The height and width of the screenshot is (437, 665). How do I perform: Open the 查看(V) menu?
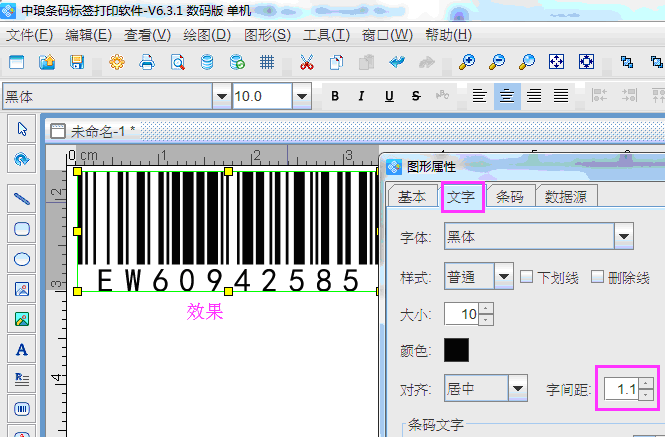coord(147,35)
